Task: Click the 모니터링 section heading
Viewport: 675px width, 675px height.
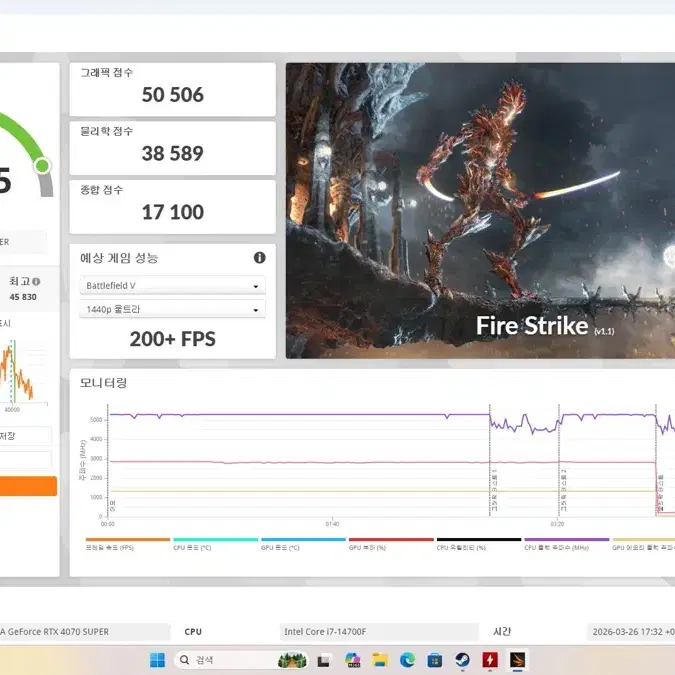Action: coord(103,382)
